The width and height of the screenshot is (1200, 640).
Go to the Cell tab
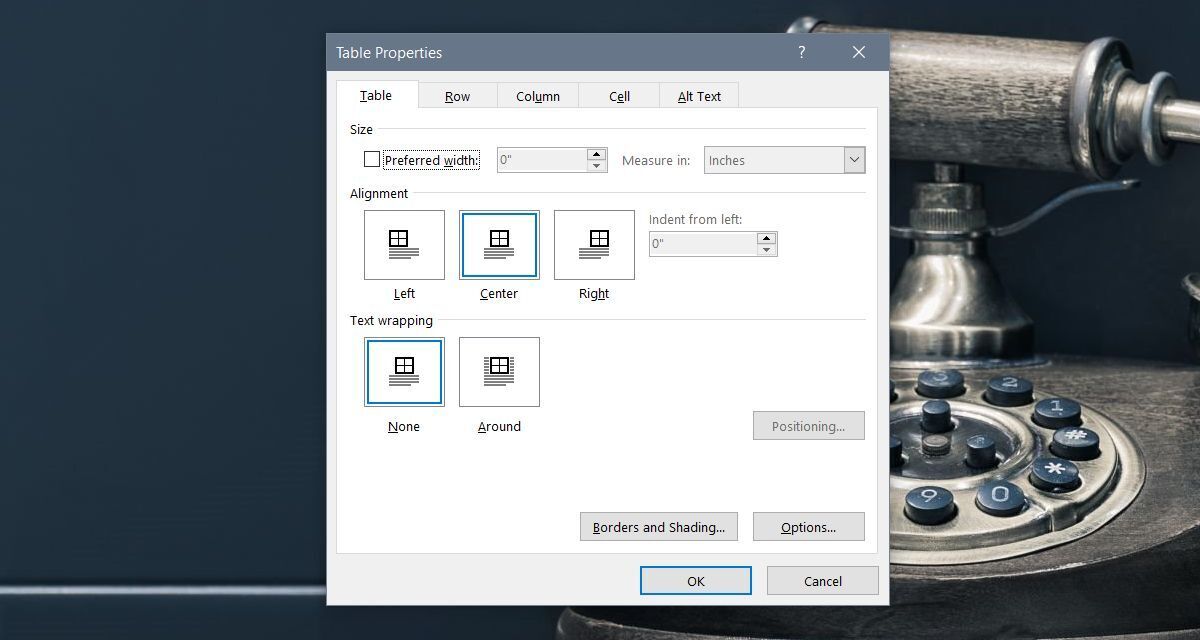pyautogui.click(x=619, y=96)
